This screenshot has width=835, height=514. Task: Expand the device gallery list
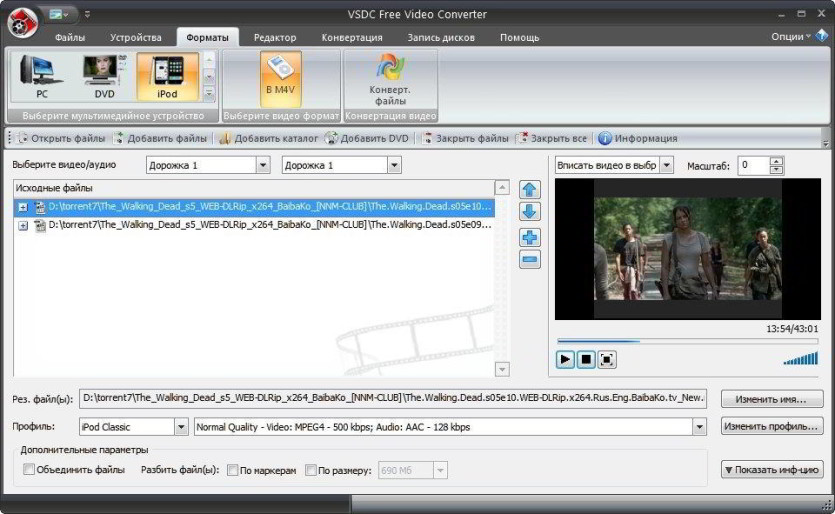pos(209,94)
